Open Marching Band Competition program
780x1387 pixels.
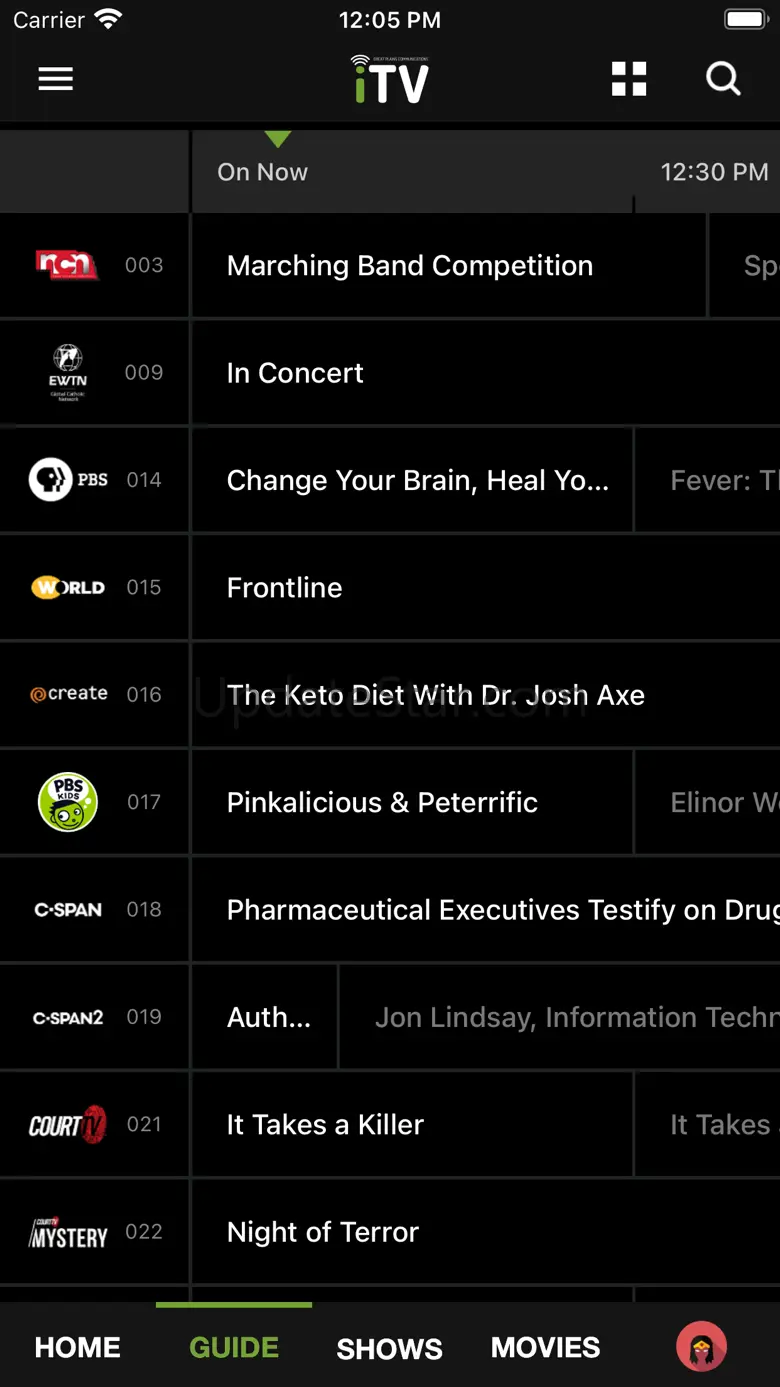(x=410, y=266)
